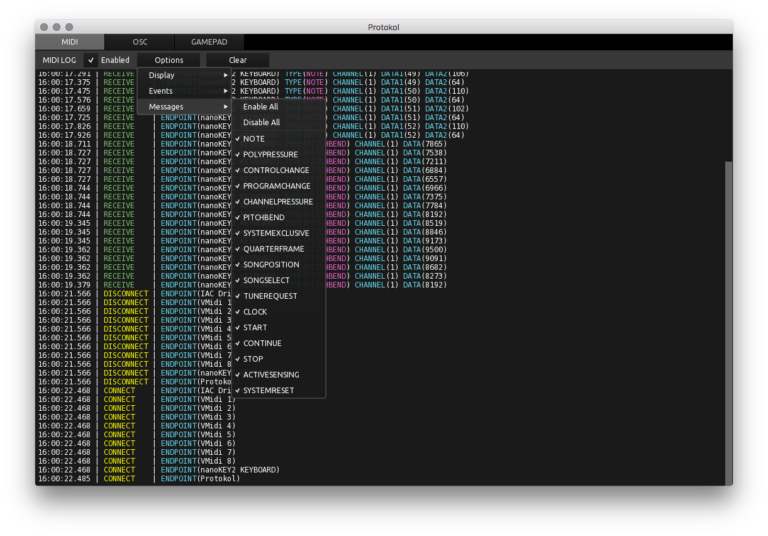
Task: Toggle CHANNELPRESSURE message filter
Action: [278, 201]
